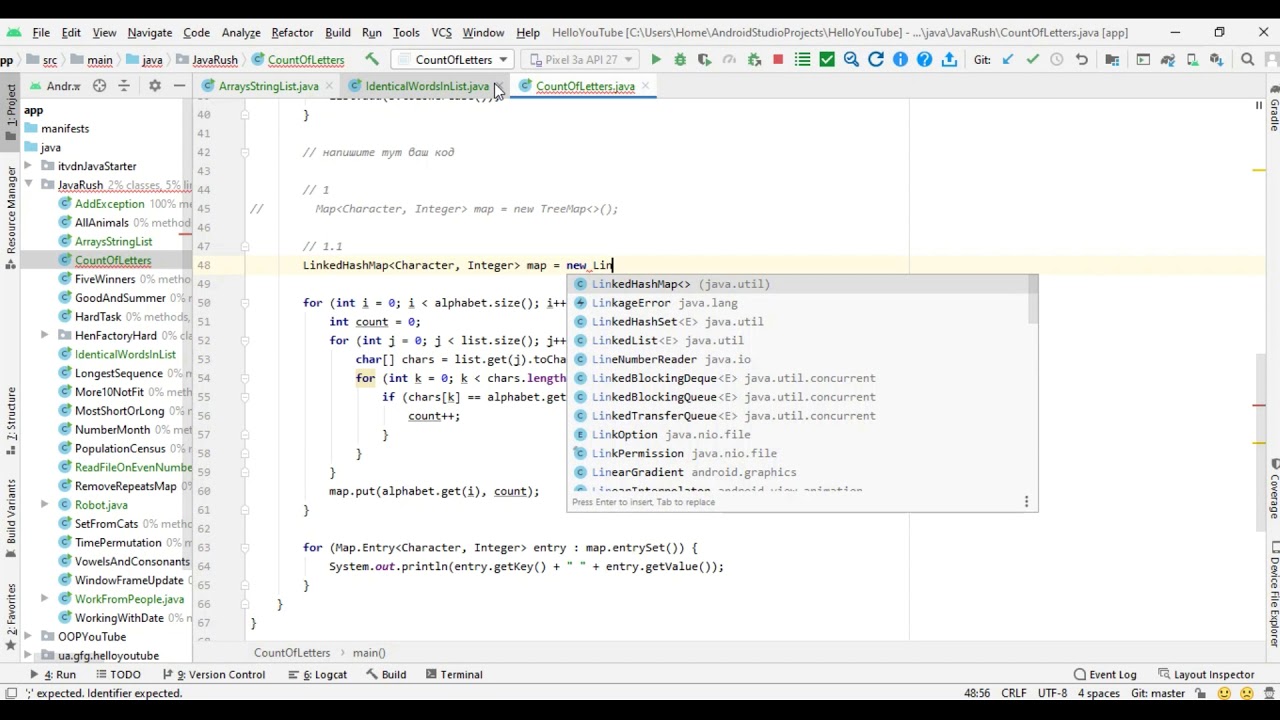This screenshot has height=720, width=1280.
Task: Open the Event Log panel
Action: (1104, 675)
